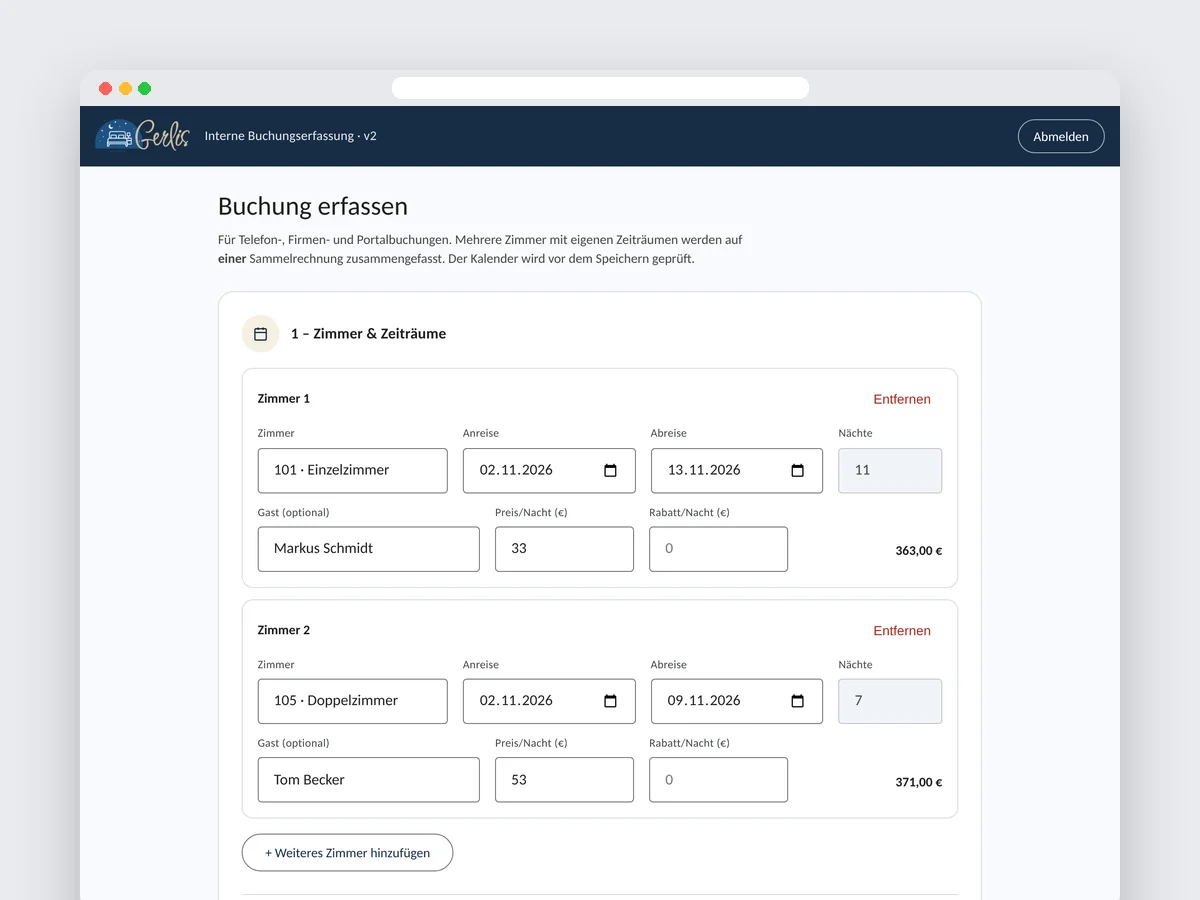The image size is (1200, 900).
Task: Edit guest name field Tom Becker
Action: tap(368, 780)
